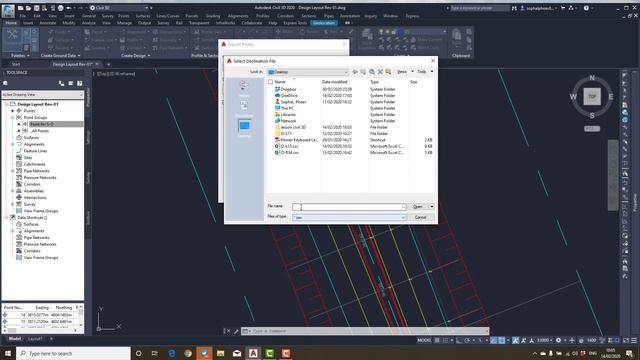Click Save icon in quick access toolbar
Viewport: 640px width, 360px height.
tap(37, 8)
